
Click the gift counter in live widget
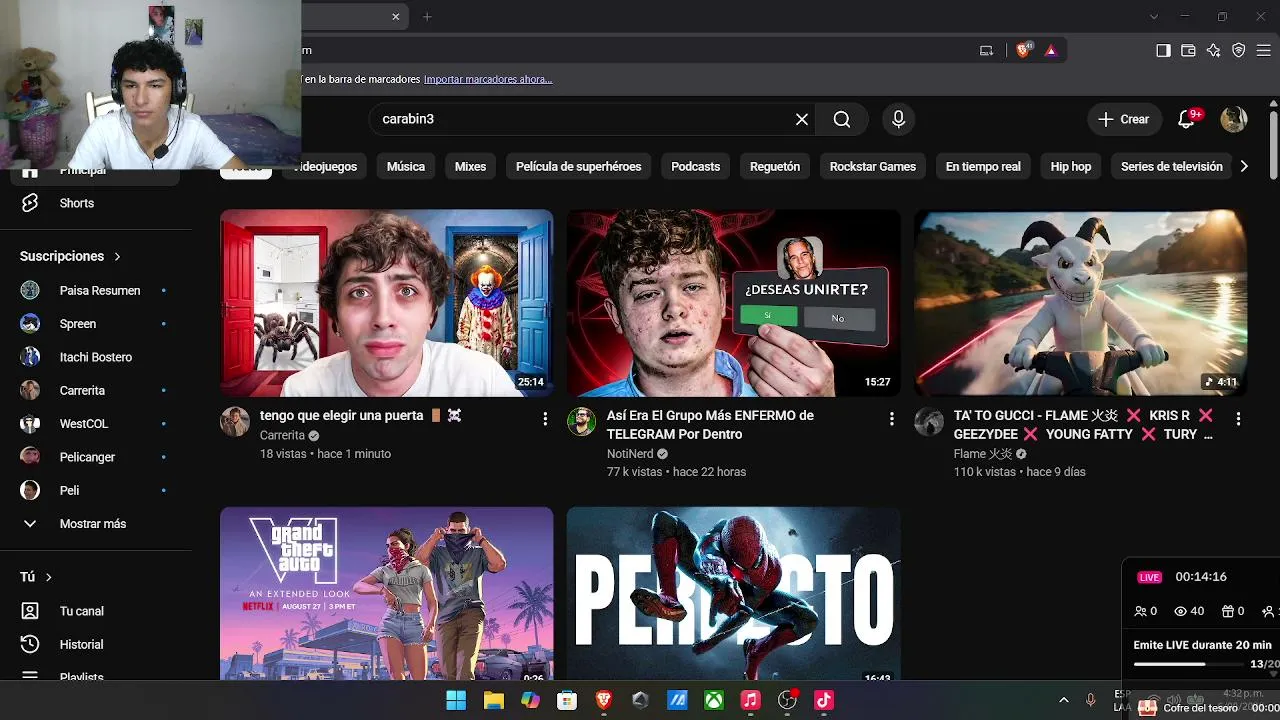[1233, 611]
